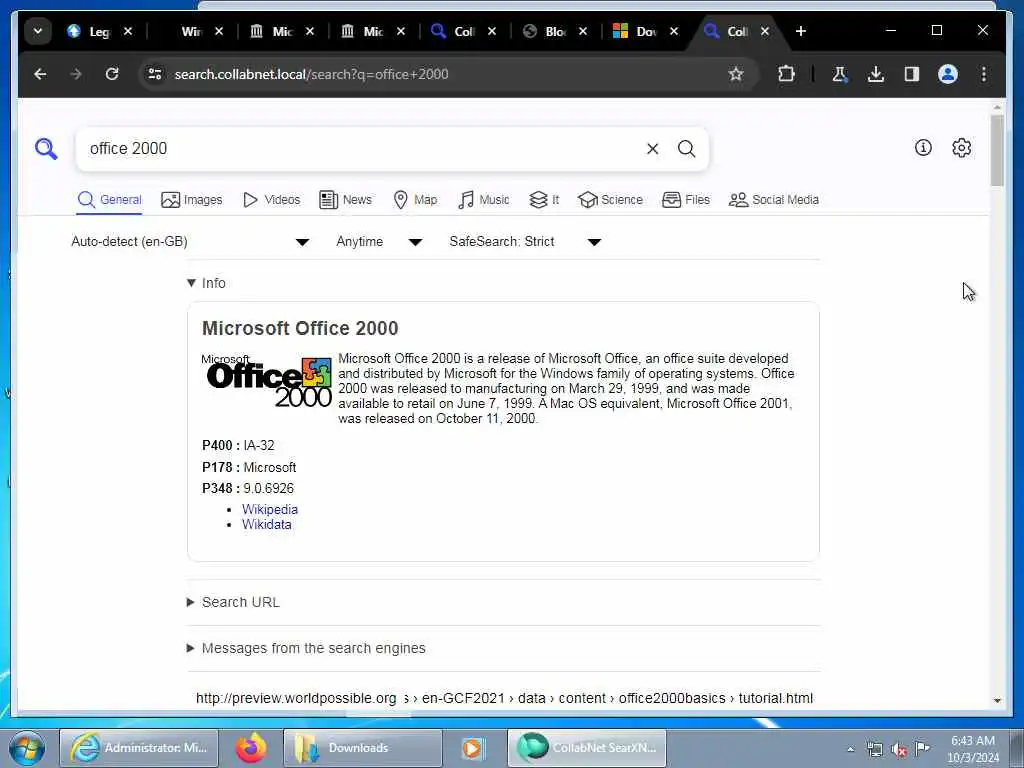
Task: Open the Extensions puzzle icon
Action: [x=786, y=74]
